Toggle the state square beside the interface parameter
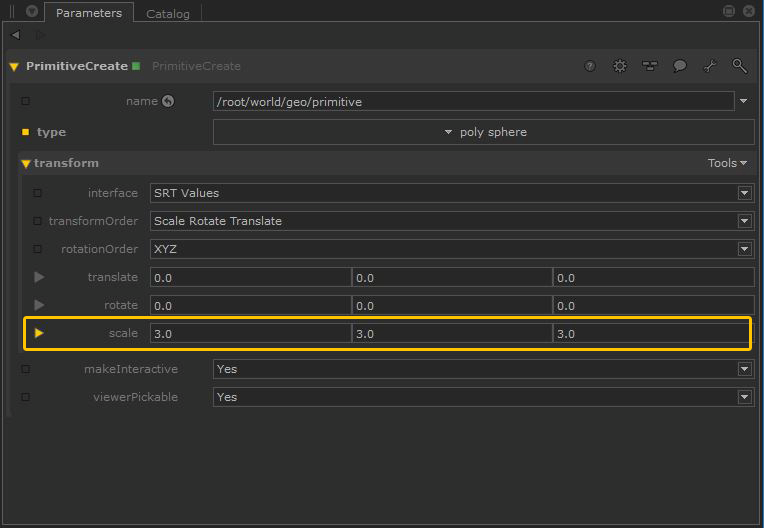Image resolution: width=764 pixels, height=528 pixels. coord(38,193)
